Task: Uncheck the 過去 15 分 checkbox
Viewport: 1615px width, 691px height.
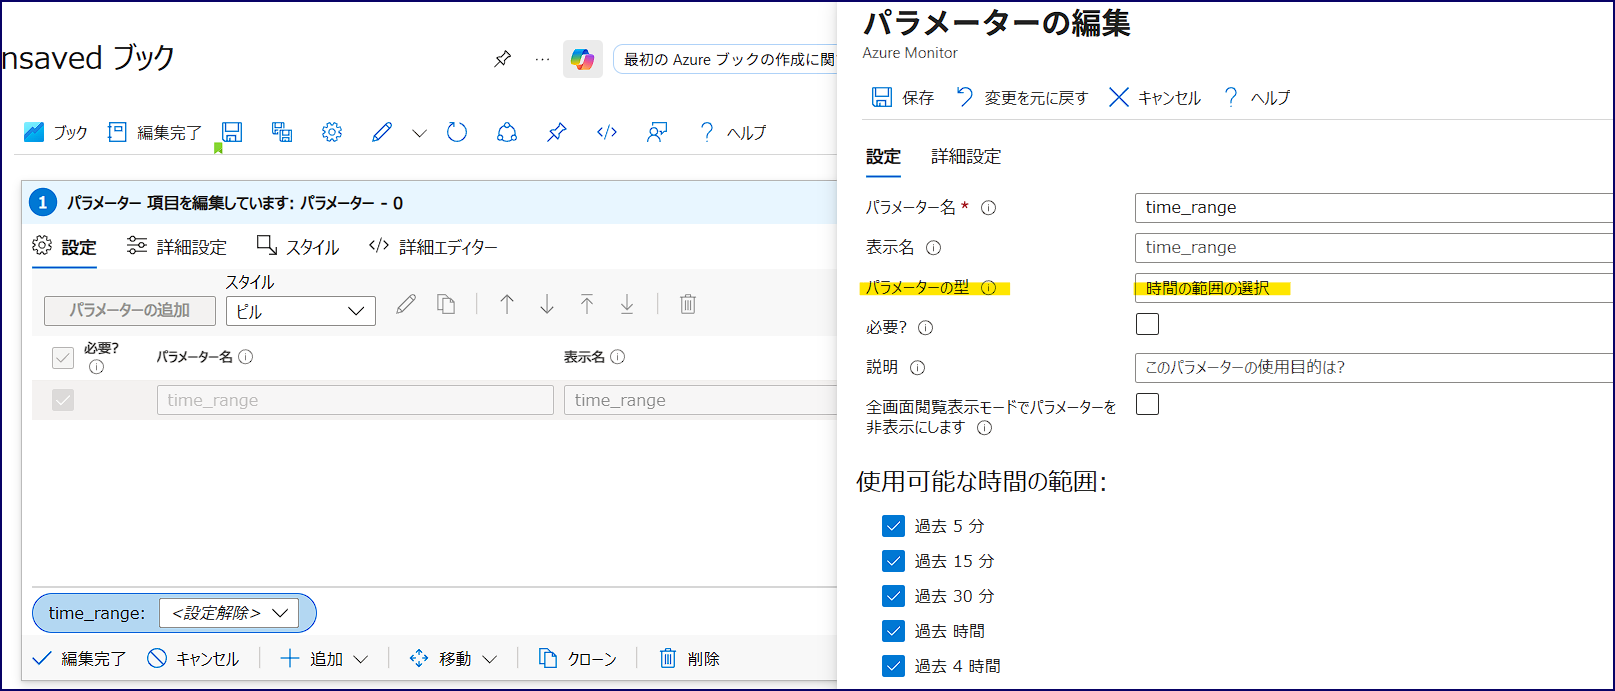Action: 893,561
